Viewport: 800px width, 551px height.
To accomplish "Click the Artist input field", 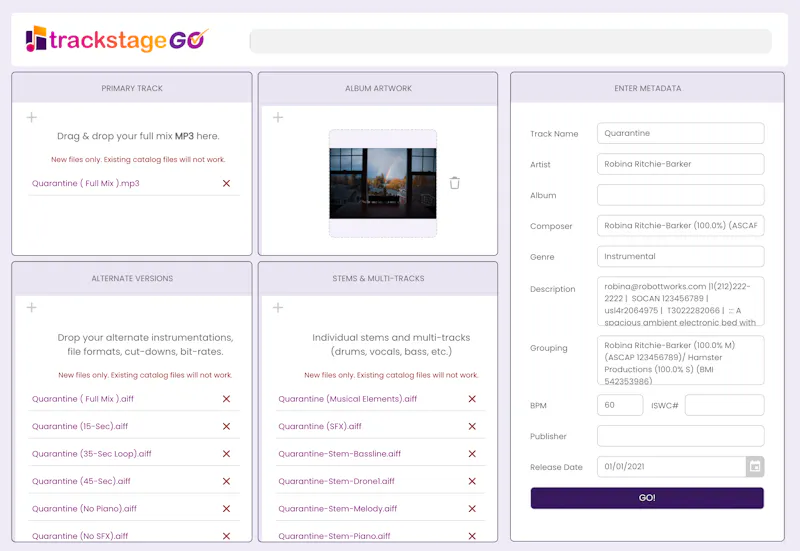I will tap(681, 164).
